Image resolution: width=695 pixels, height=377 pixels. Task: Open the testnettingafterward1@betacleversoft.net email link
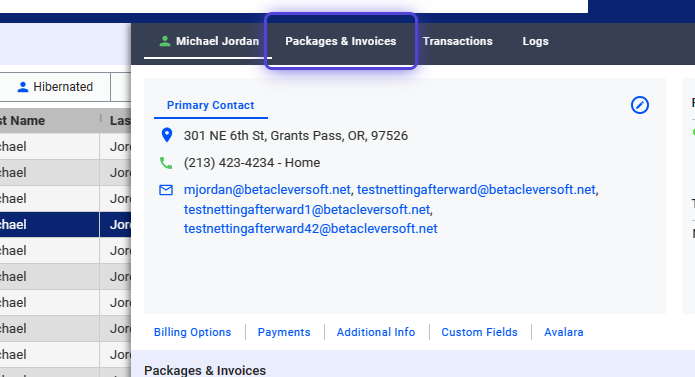pyautogui.click(x=307, y=210)
